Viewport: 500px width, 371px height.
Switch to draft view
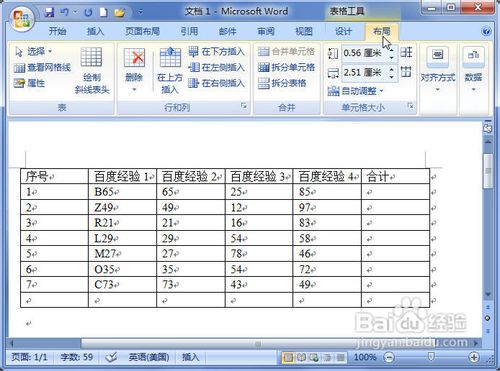click(340, 358)
